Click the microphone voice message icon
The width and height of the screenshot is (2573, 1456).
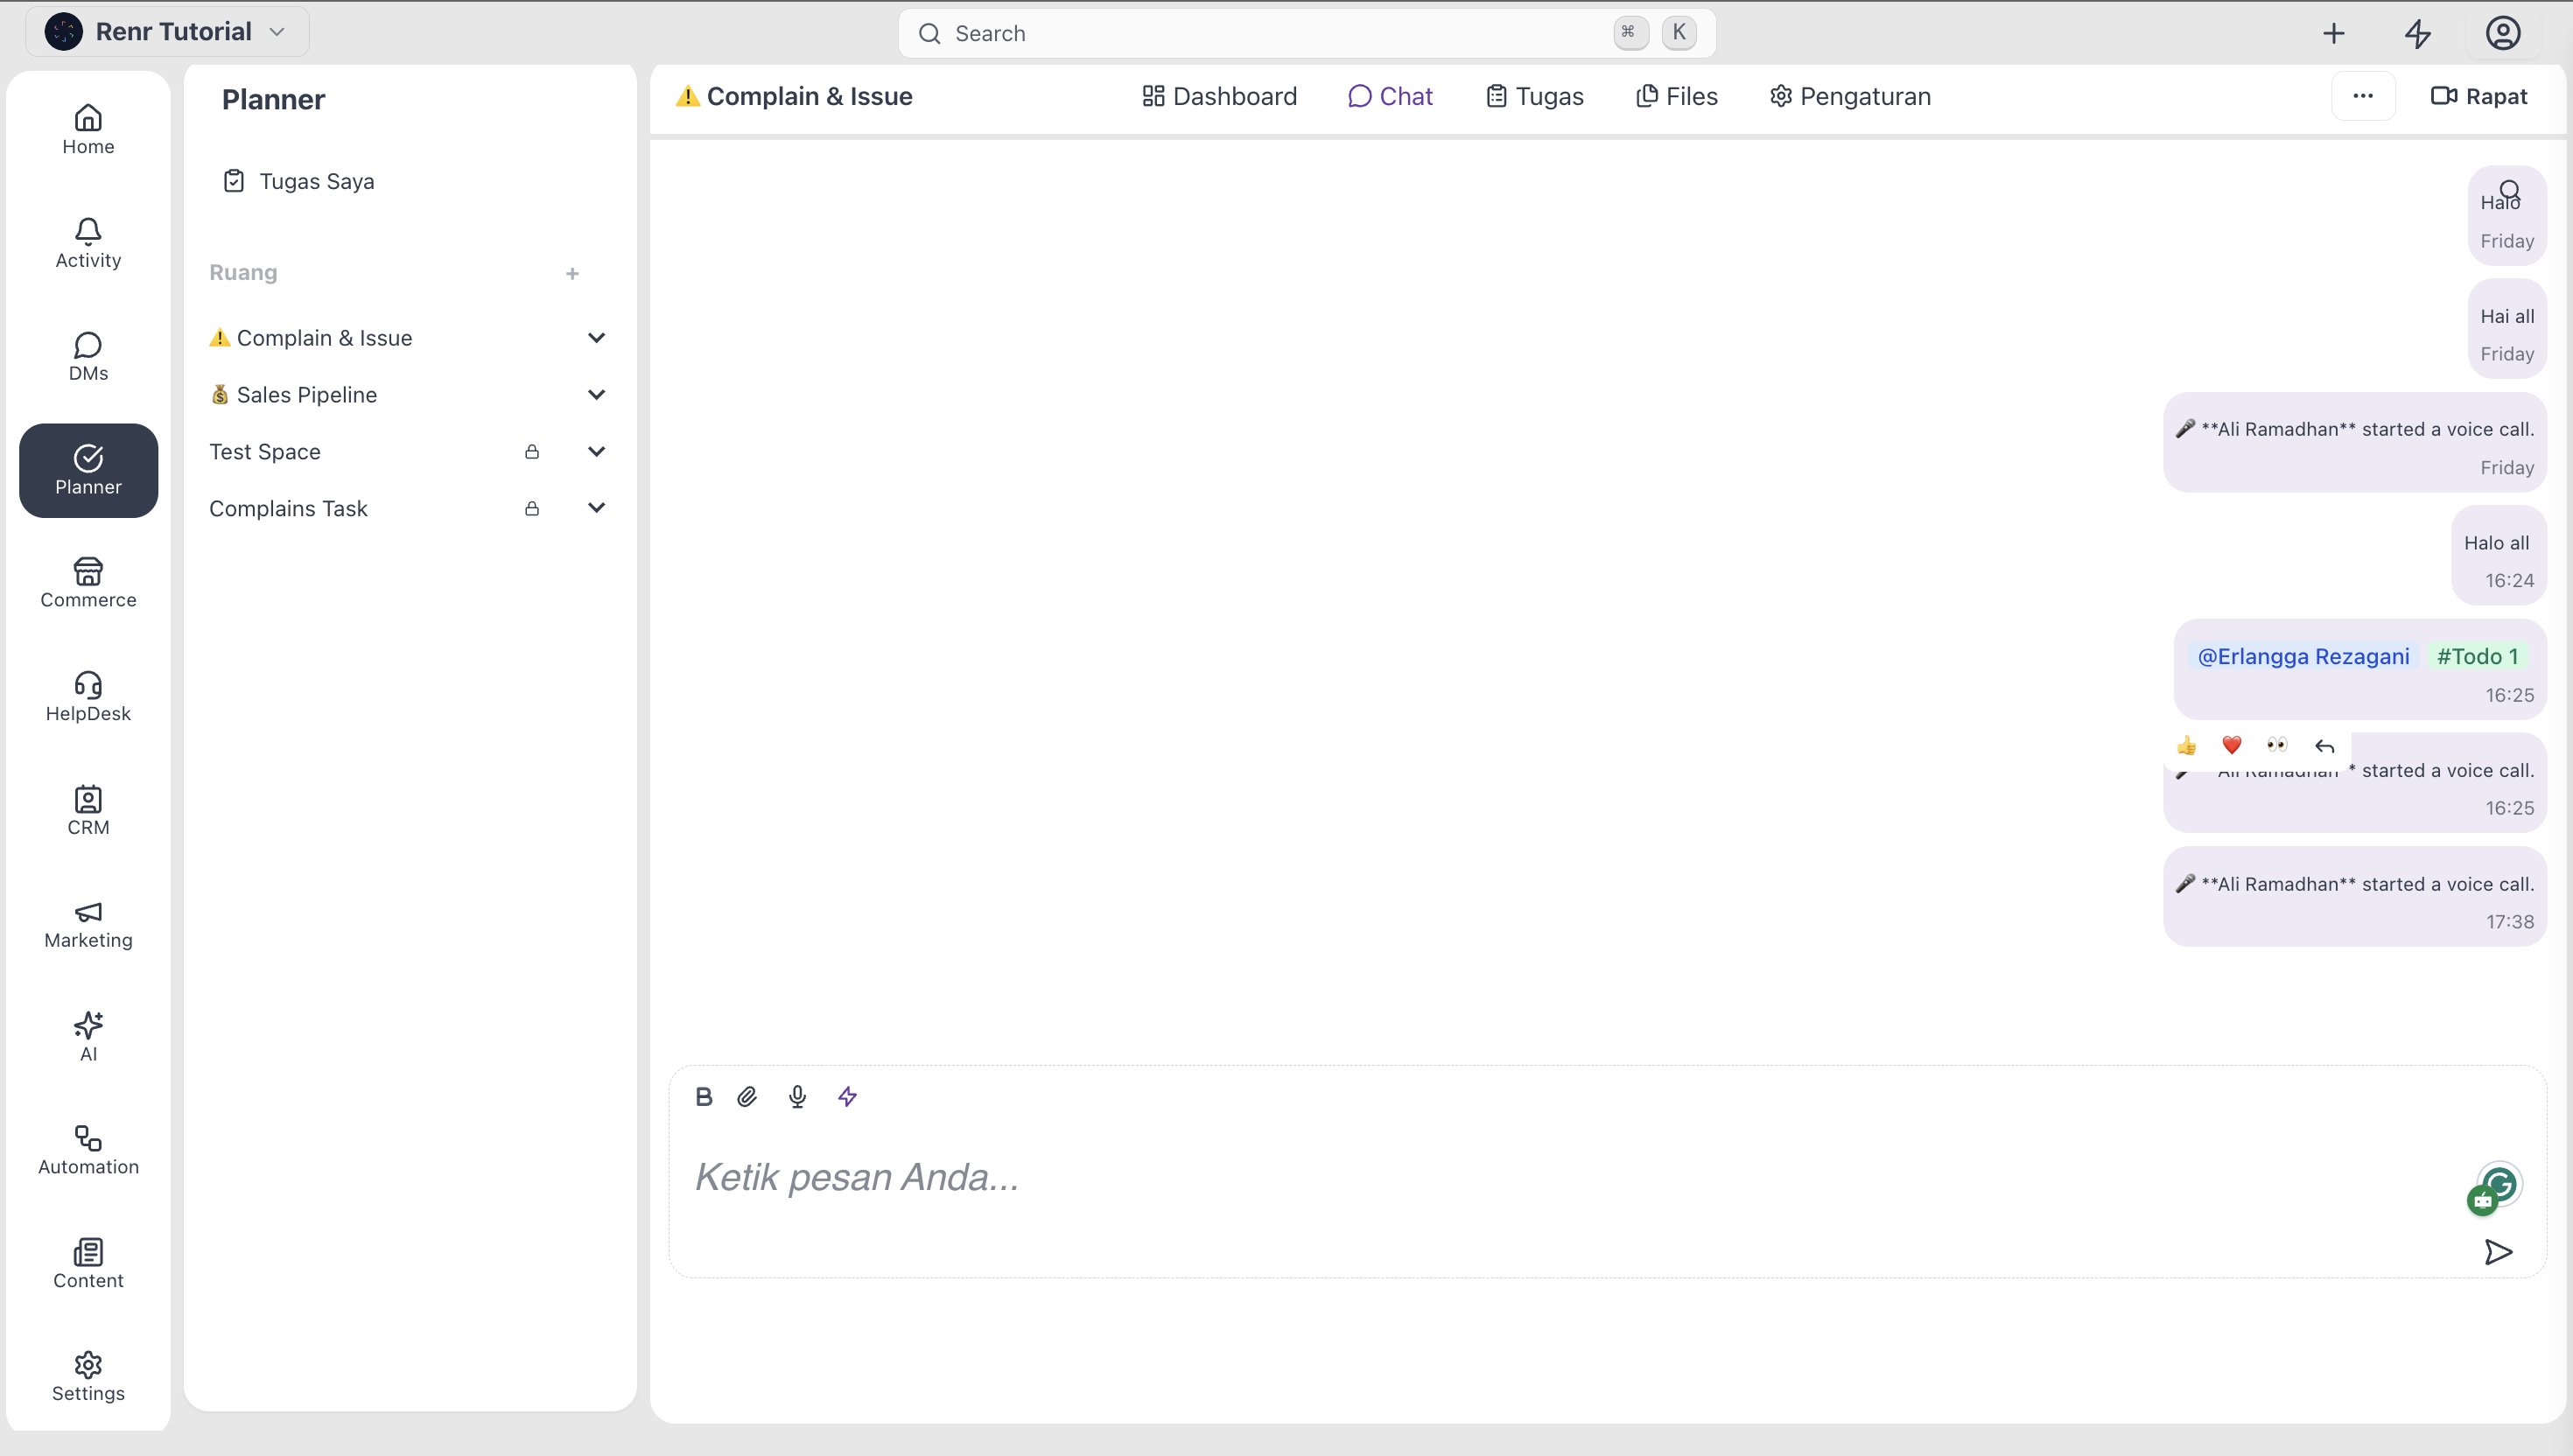click(797, 1097)
